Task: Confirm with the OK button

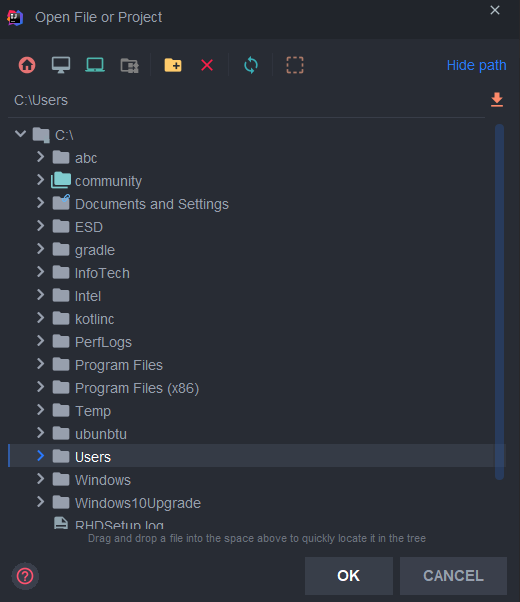Action: [349, 576]
